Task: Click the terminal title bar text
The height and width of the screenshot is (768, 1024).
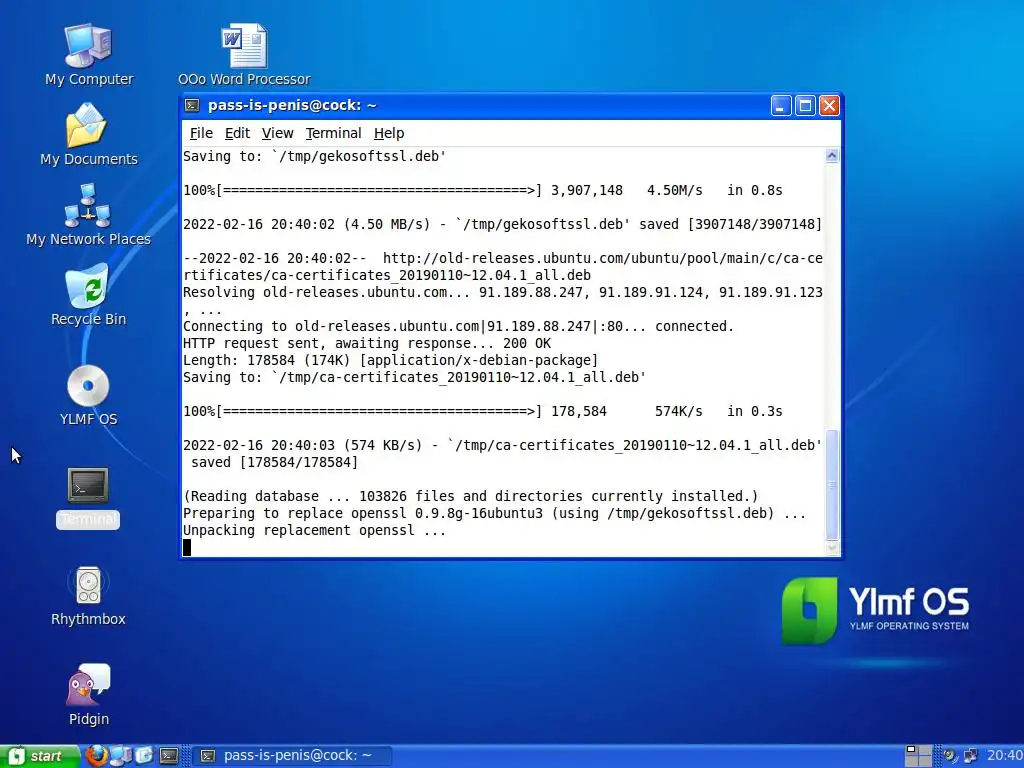Action: click(292, 105)
